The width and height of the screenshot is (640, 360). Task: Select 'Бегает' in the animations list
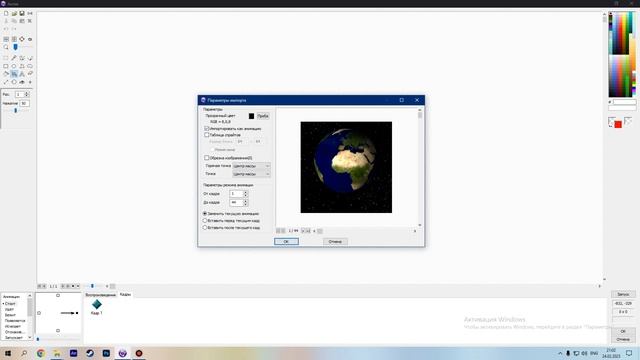pyautogui.click(x=10, y=315)
